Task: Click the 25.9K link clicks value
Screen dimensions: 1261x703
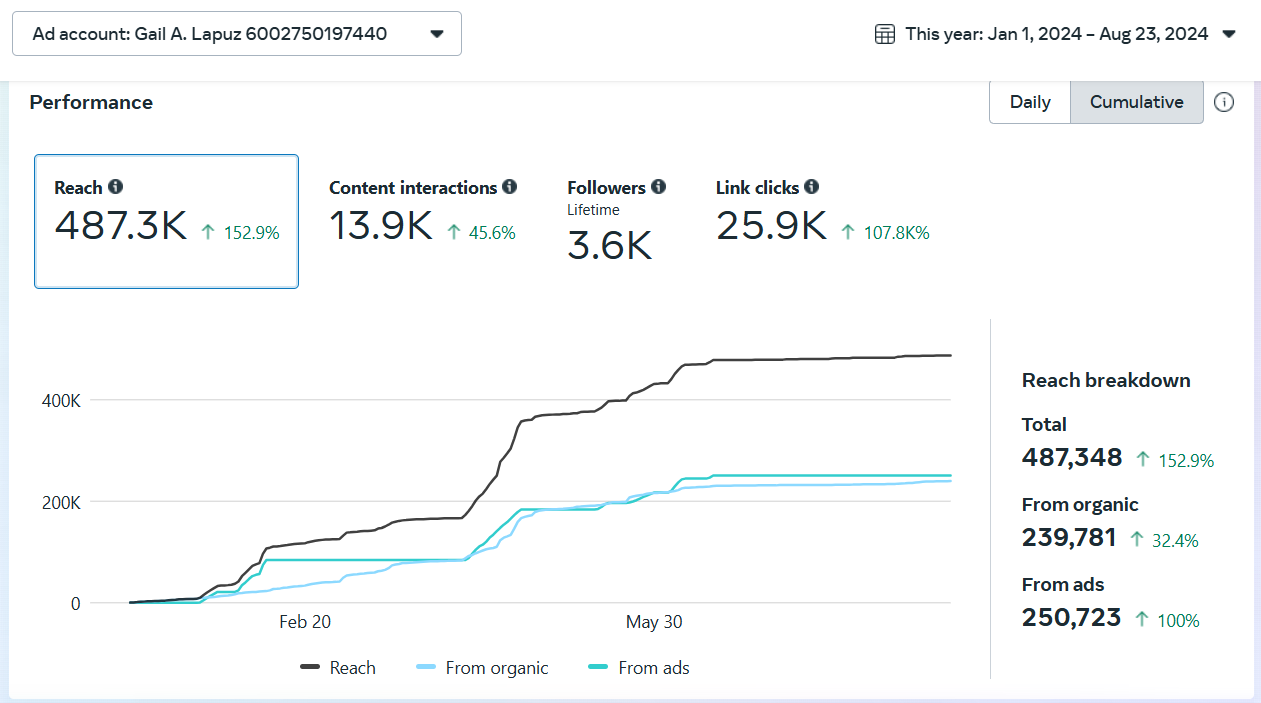Action: [x=771, y=226]
